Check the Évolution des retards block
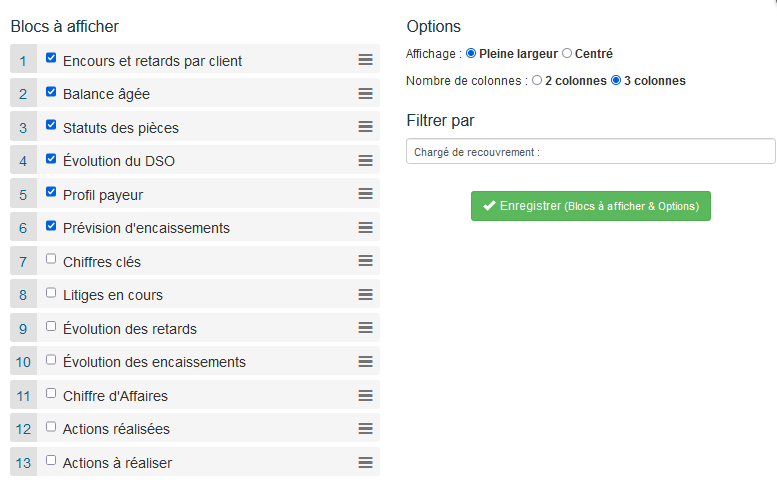This screenshot has width=777, height=487. pyautogui.click(x=51, y=326)
